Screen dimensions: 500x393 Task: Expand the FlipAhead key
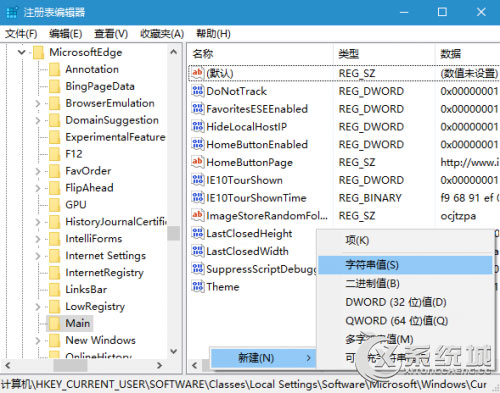tap(38, 188)
